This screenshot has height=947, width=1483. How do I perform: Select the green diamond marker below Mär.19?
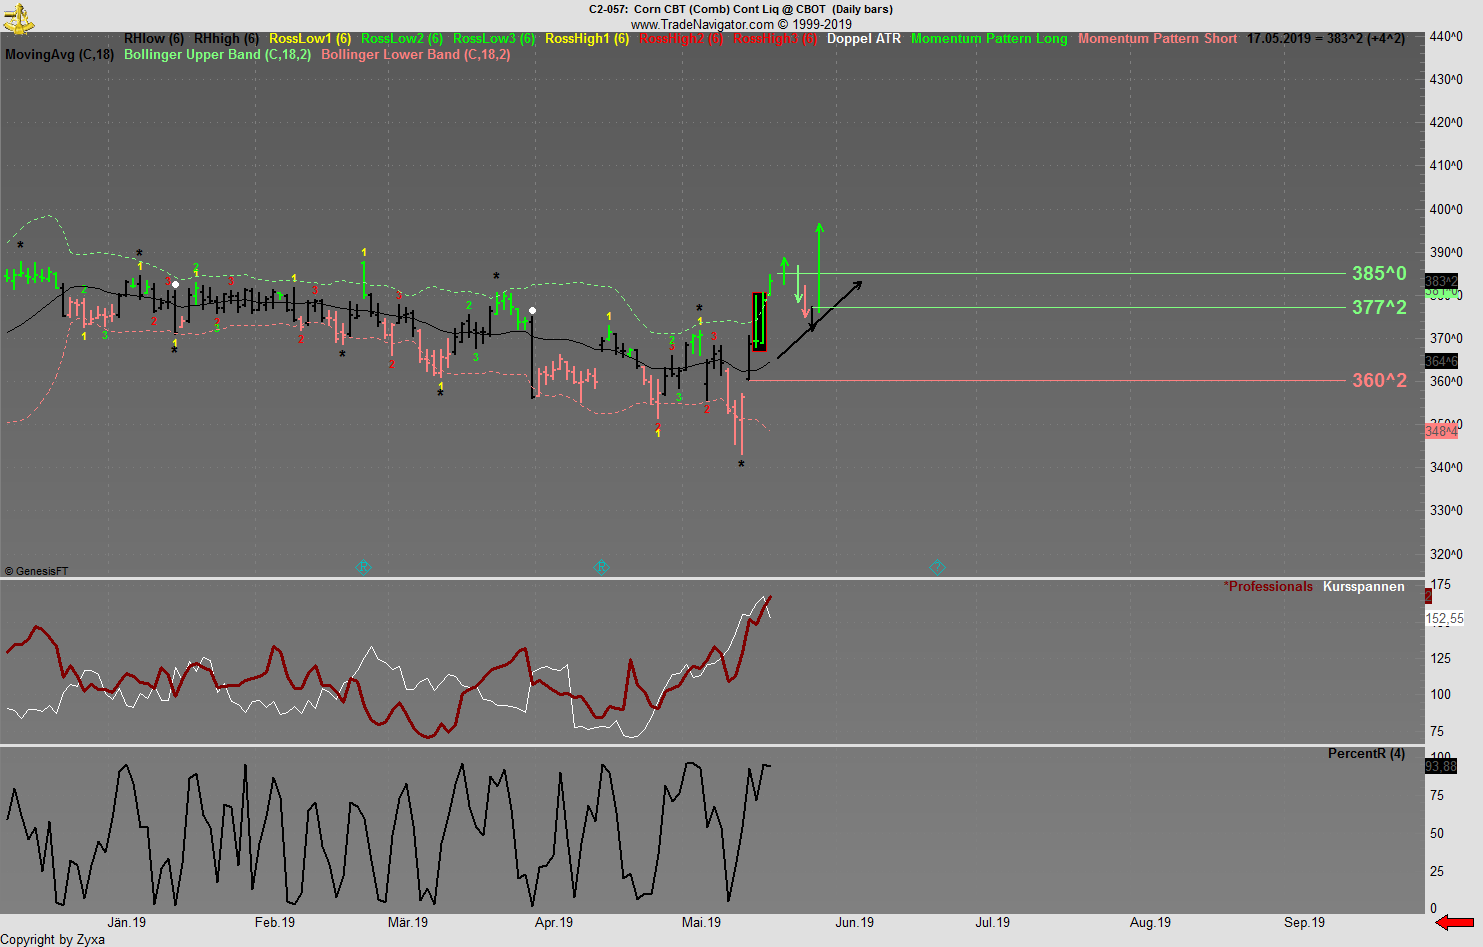[363, 567]
